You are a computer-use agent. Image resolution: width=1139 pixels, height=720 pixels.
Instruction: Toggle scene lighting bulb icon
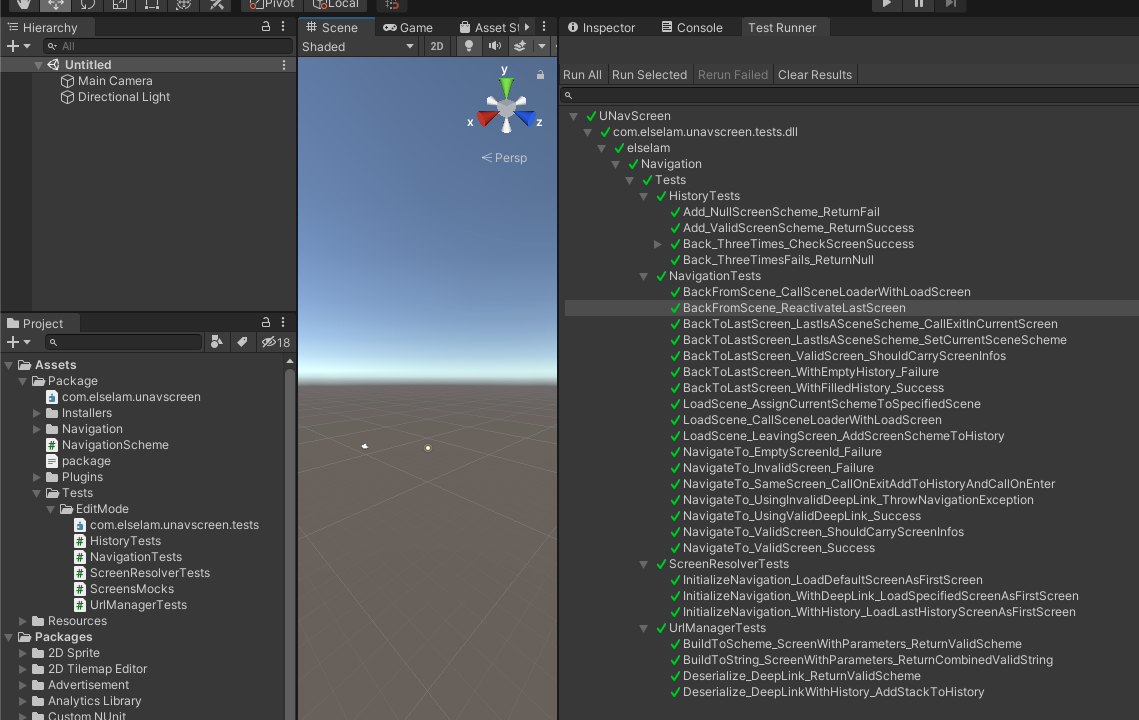coord(469,46)
